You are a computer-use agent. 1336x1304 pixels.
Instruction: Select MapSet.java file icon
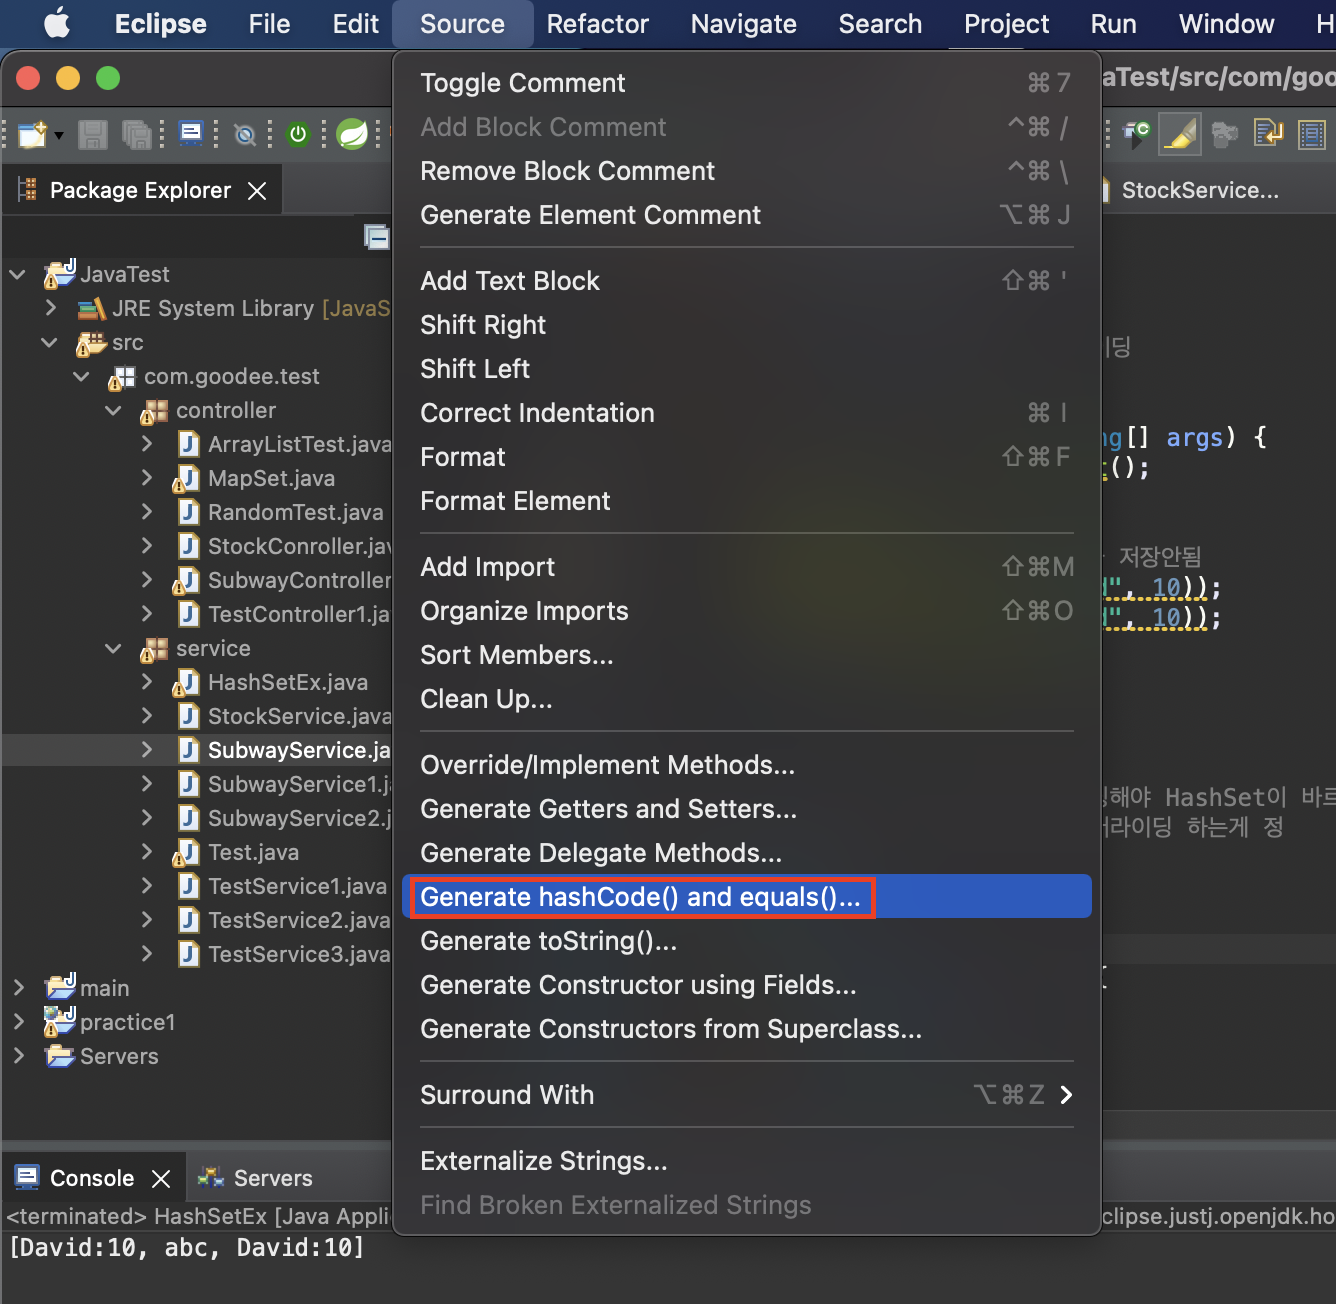(x=187, y=479)
